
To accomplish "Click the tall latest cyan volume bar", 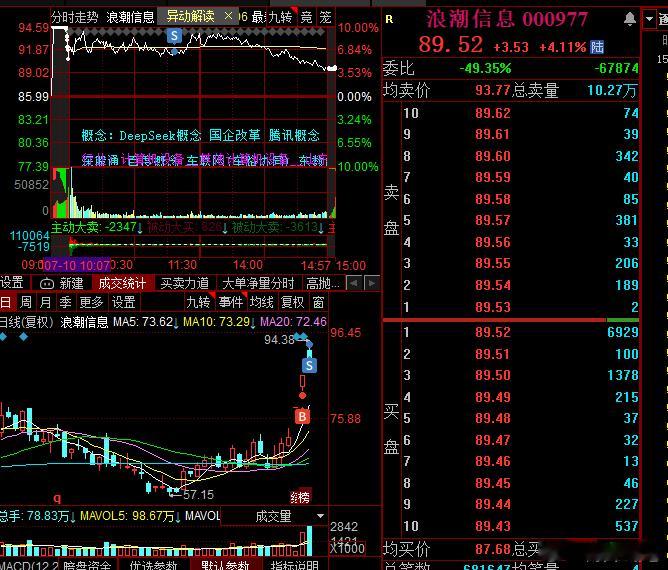I will tap(309, 541).
